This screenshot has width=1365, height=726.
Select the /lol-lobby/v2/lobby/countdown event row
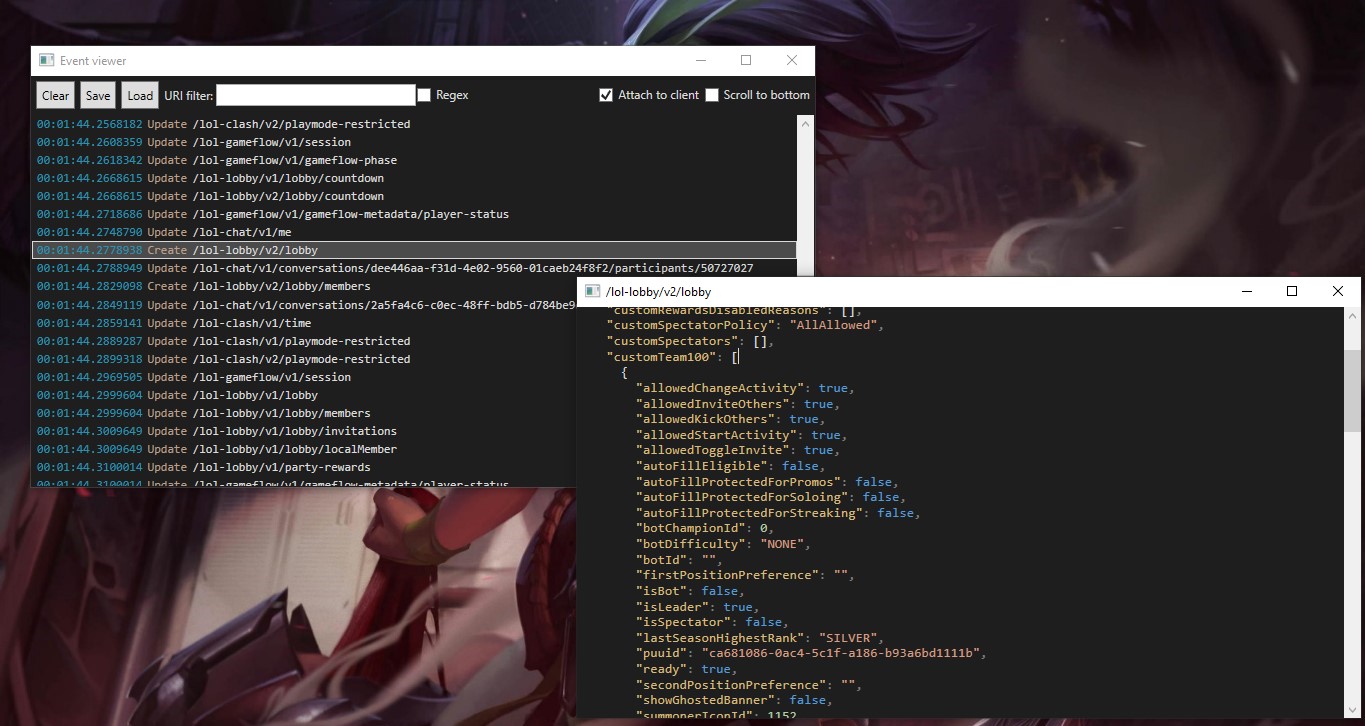tap(415, 196)
